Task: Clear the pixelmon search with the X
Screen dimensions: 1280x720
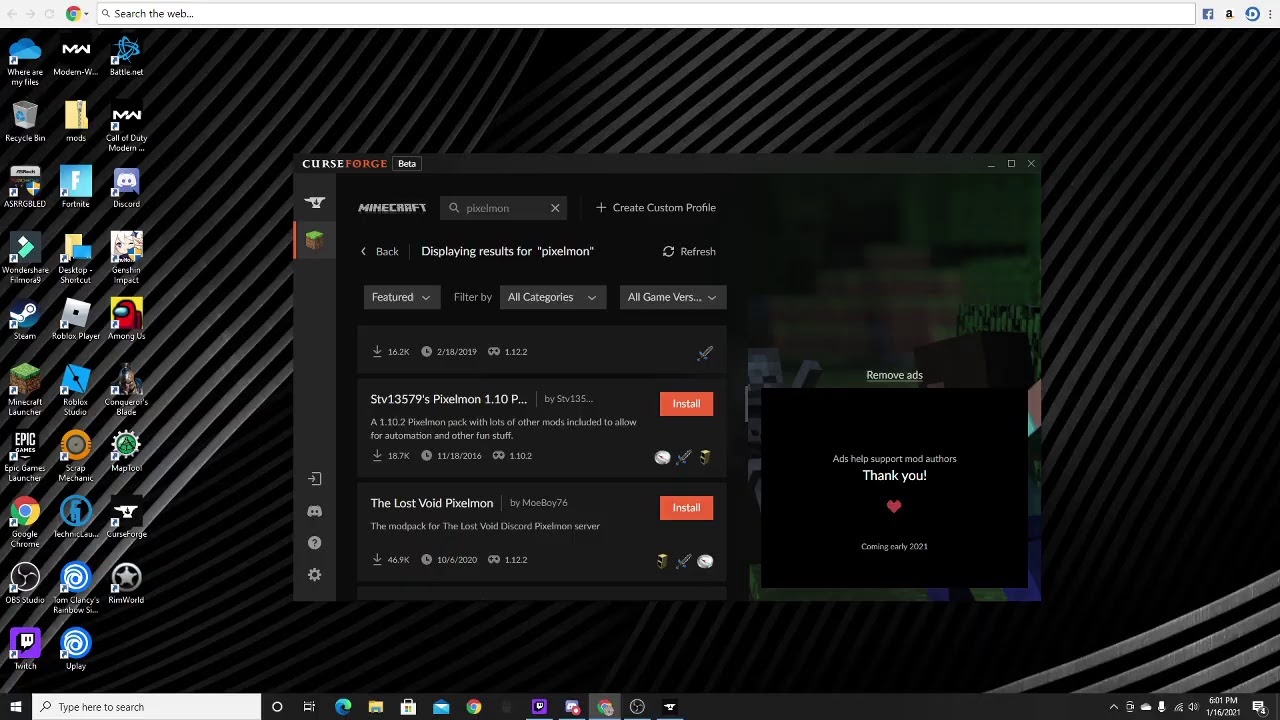Action: [555, 208]
